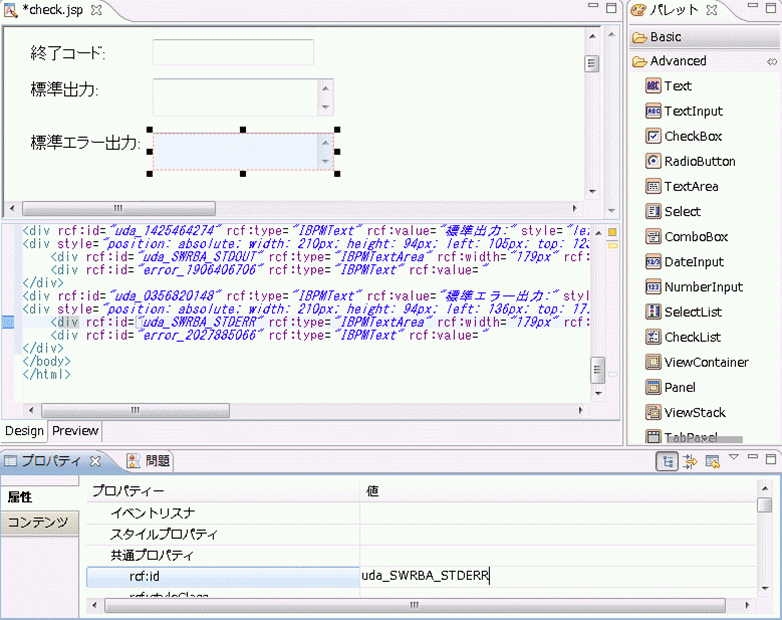
Task: Close the check.jsp editor tab
Action: click(96, 9)
